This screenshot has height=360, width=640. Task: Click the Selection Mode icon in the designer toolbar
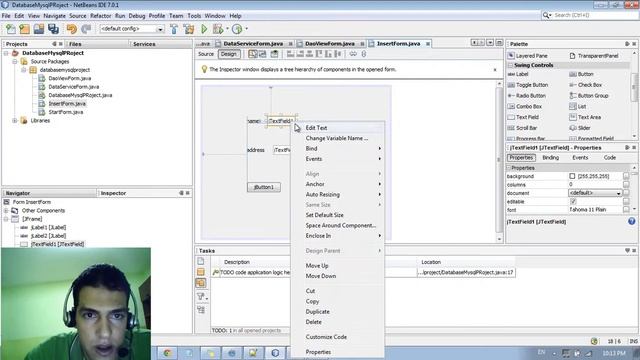[253, 54]
